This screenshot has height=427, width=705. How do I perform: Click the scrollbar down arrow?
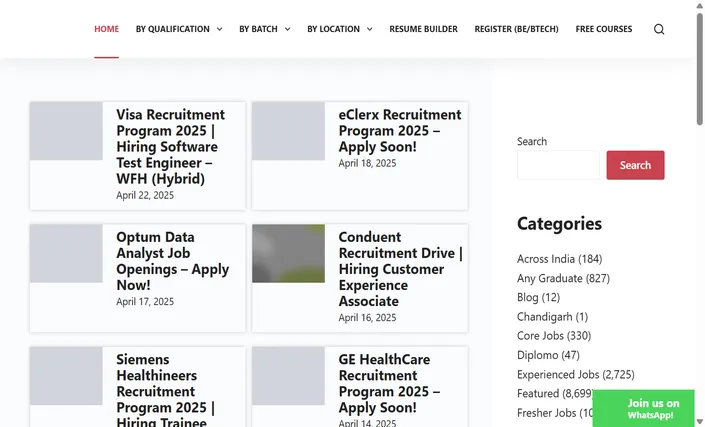click(x=700, y=421)
